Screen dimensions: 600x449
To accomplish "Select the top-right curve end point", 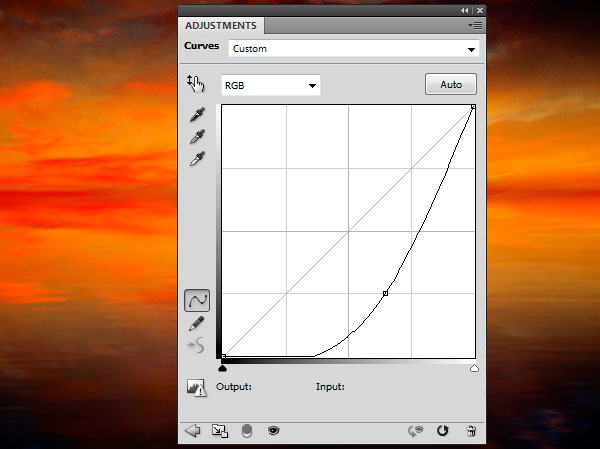I will (x=473, y=107).
